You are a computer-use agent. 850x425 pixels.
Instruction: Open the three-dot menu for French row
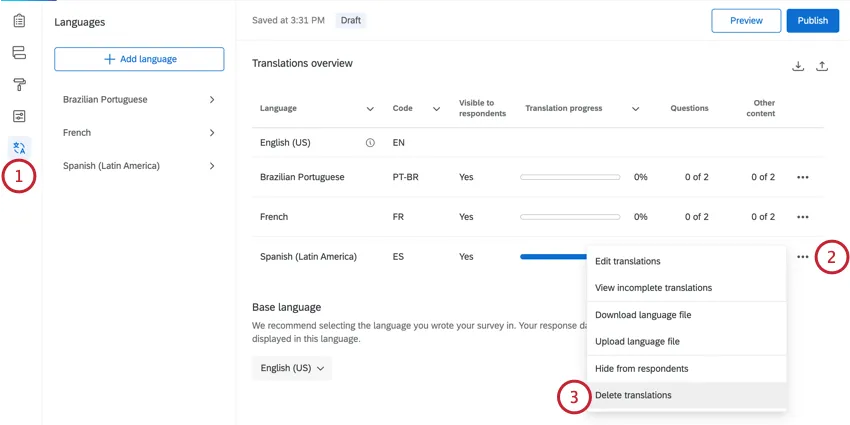pyautogui.click(x=802, y=217)
